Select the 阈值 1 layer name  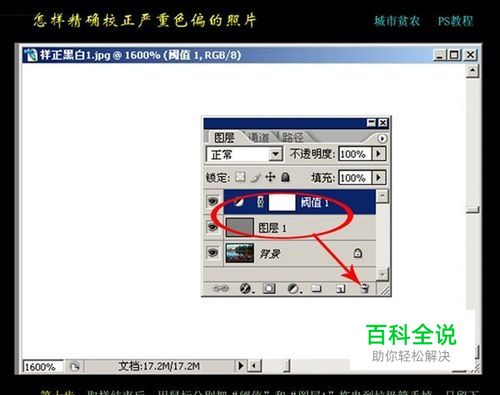[315, 202]
